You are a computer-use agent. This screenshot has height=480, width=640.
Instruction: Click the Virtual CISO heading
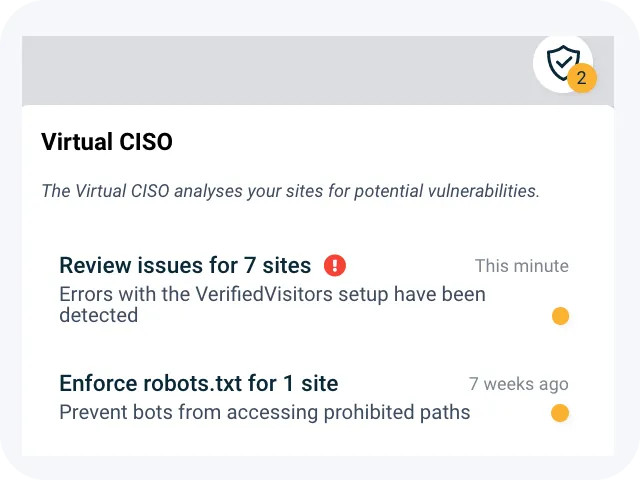[107, 142]
